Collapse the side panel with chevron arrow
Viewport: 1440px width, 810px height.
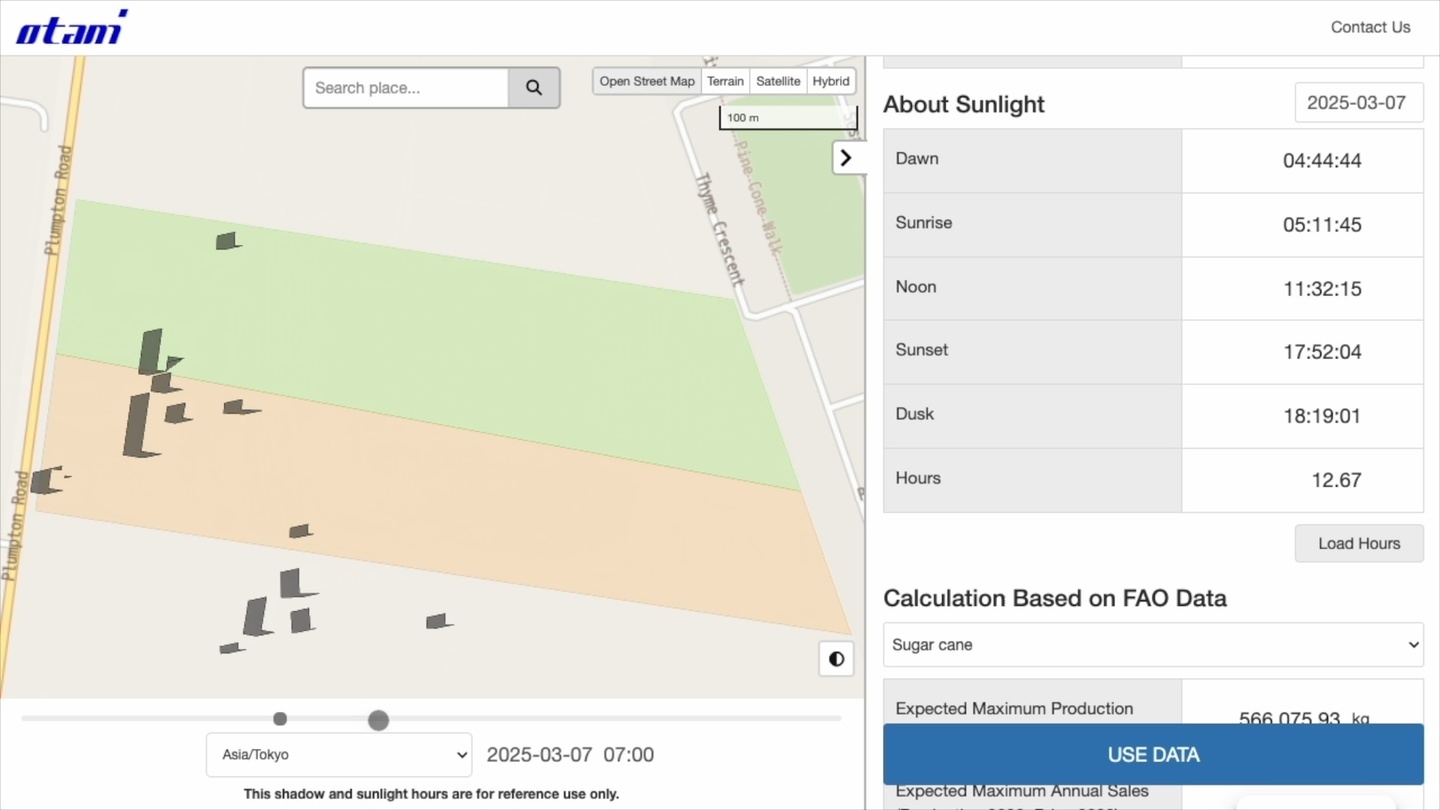point(846,158)
